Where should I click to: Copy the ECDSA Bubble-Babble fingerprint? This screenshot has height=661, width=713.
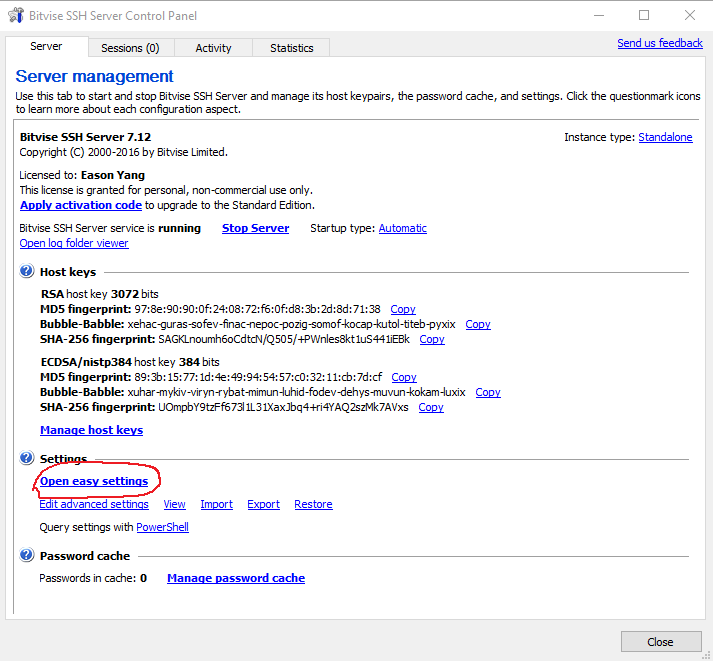click(x=488, y=392)
